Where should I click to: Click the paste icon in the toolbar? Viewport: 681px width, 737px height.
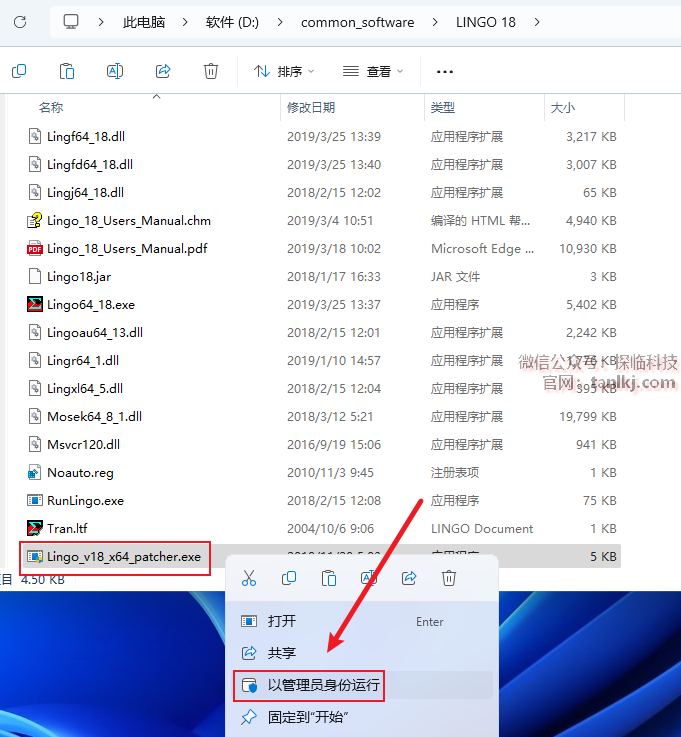(x=67, y=71)
